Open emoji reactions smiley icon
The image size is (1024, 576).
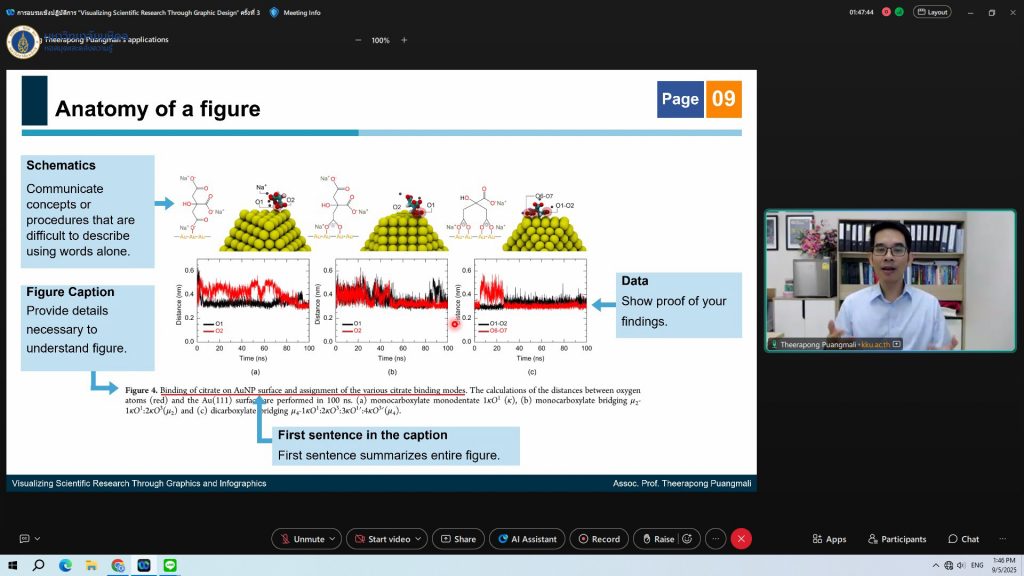[x=687, y=539]
